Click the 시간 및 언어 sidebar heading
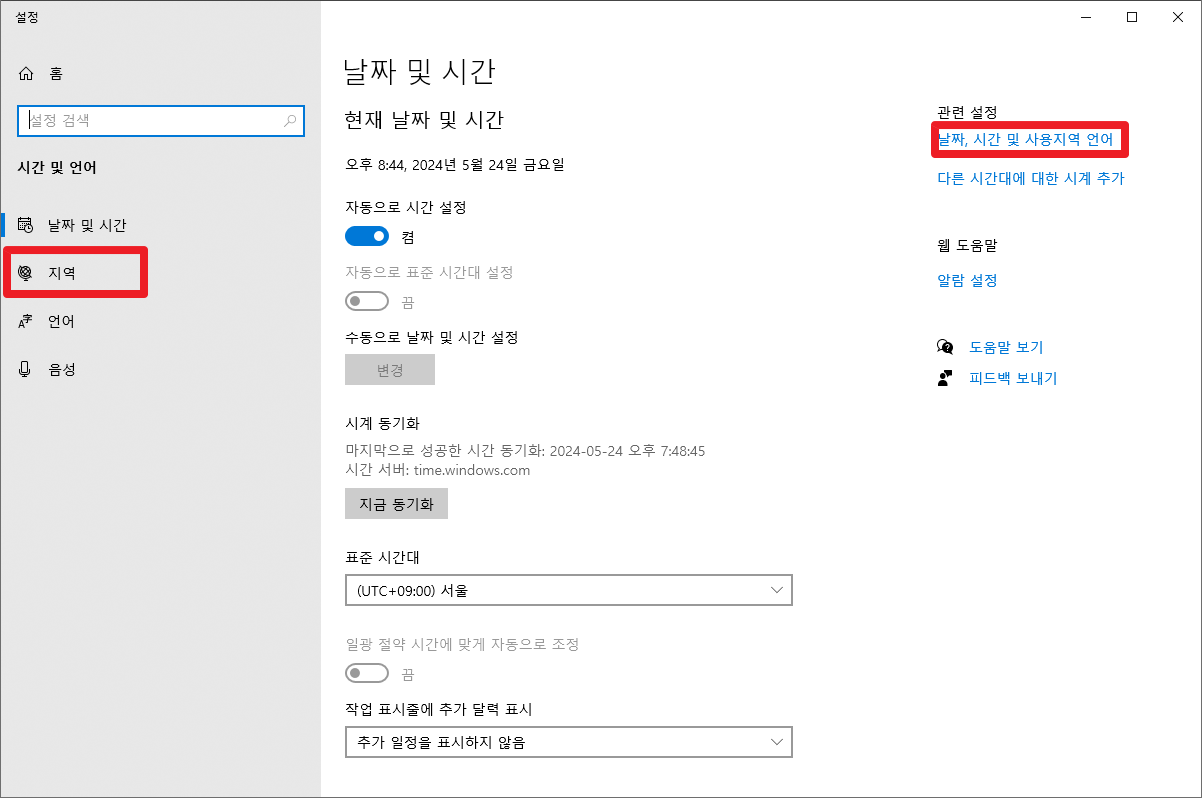The height and width of the screenshot is (798, 1202). (57, 167)
